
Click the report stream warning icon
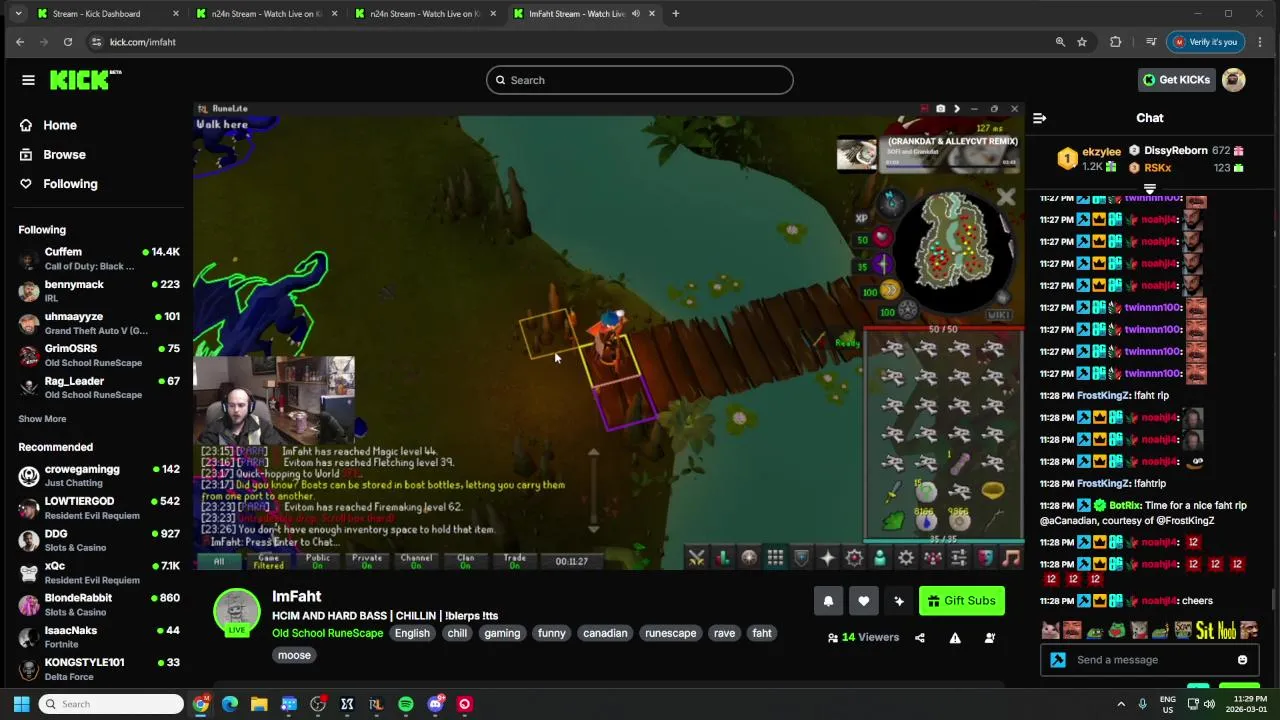coord(955,638)
